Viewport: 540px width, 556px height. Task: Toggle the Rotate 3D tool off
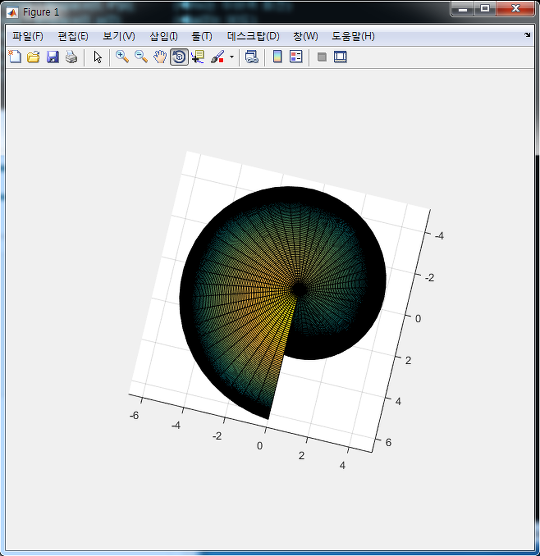pos(179,57)
